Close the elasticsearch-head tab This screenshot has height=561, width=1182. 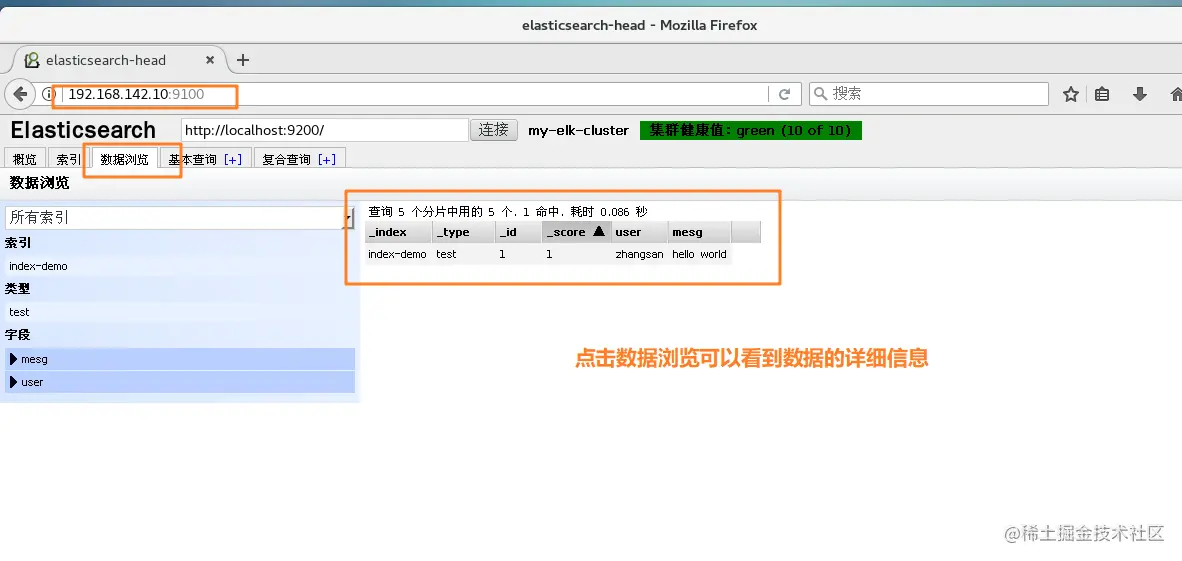tap(210, 60)
